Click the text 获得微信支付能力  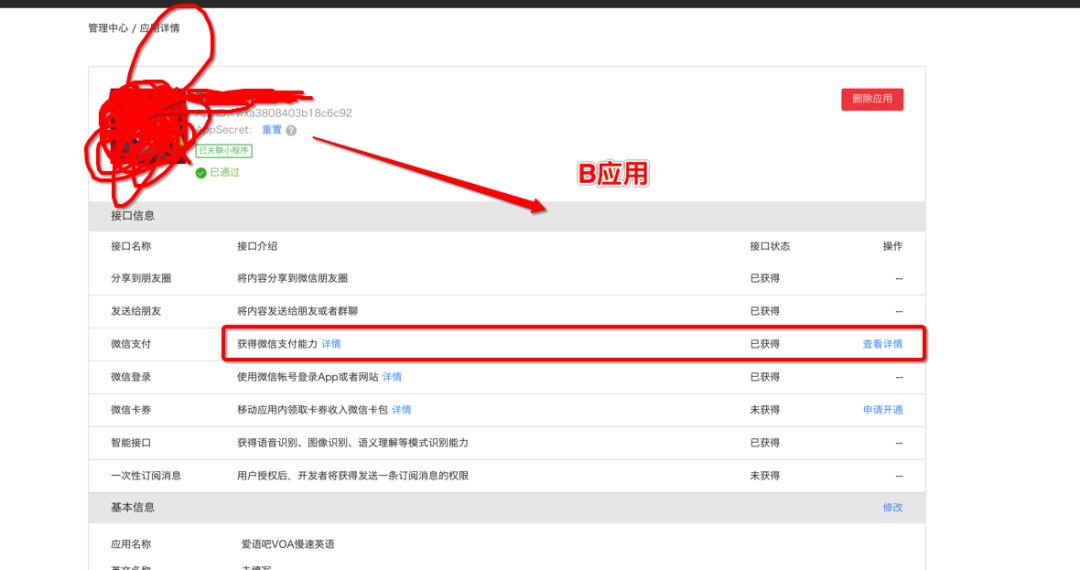coord(278,344)
